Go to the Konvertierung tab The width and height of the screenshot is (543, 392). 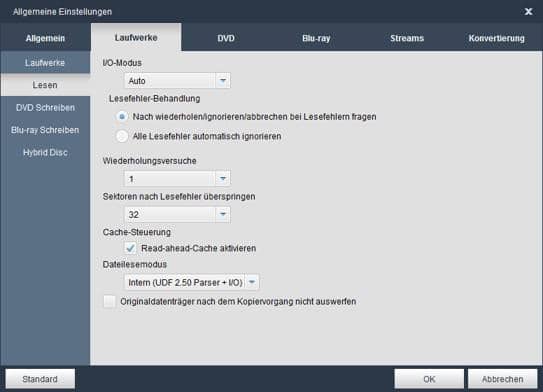496,38
